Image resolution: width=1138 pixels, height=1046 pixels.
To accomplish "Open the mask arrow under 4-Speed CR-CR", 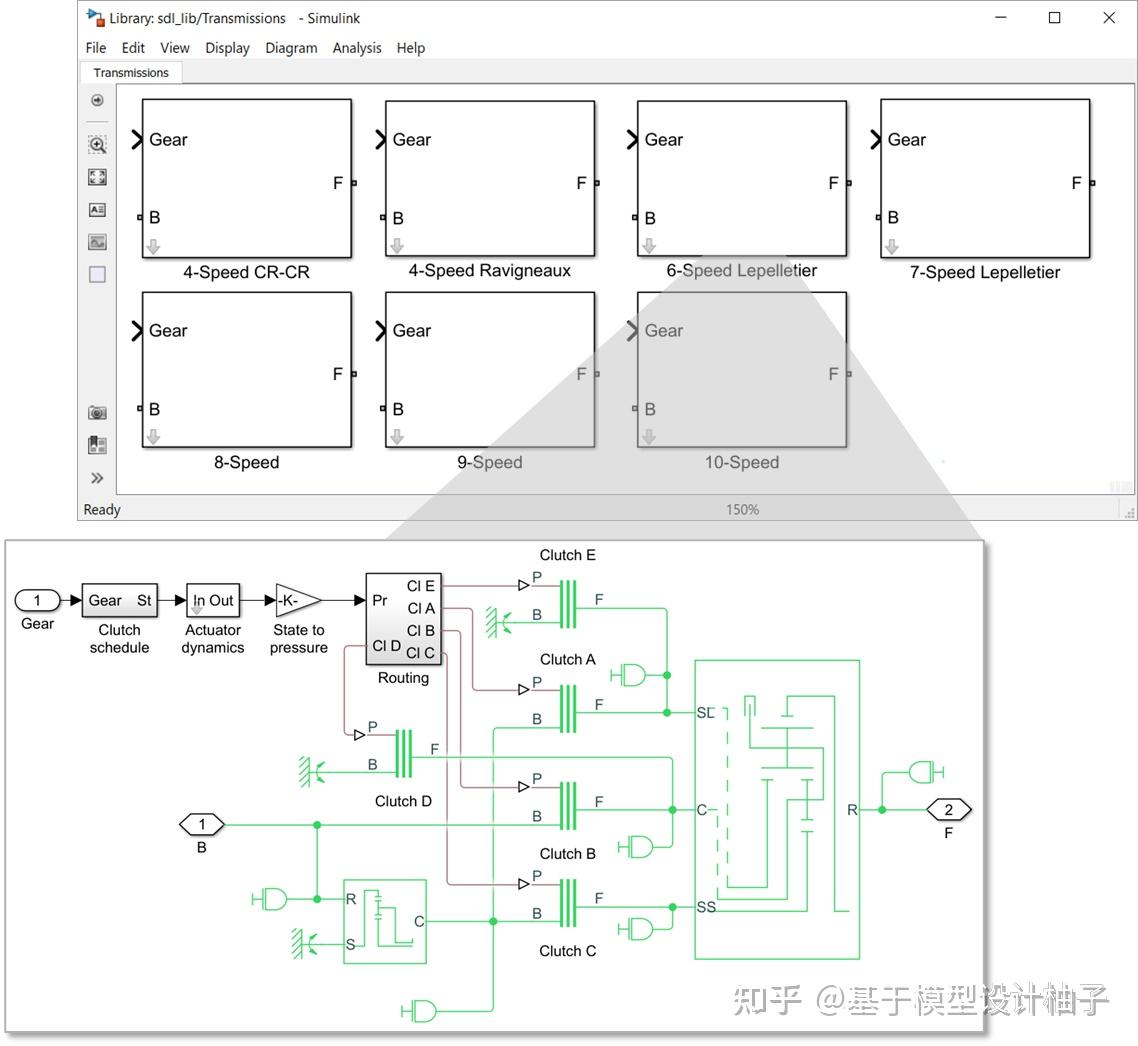I will [153, 244].
